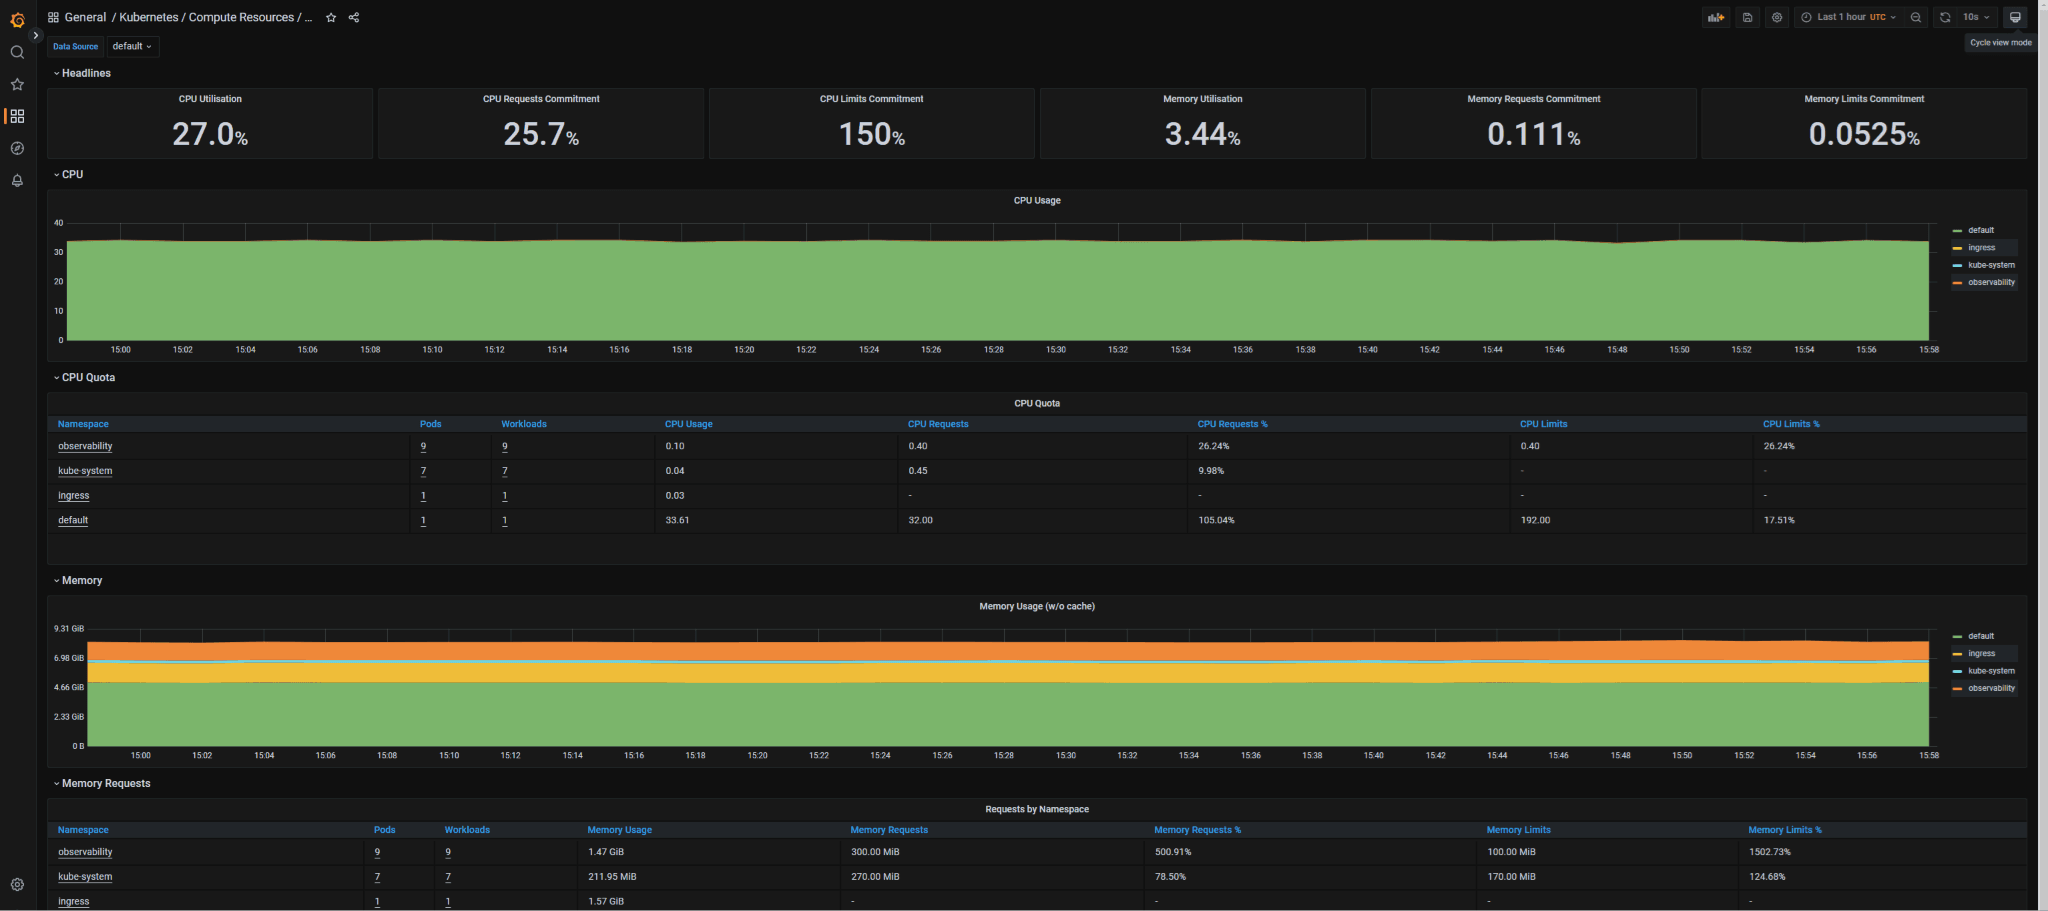Image resolution: width=2048 pixels, height=911 pixels.
Task: Open the CPU Utilisation panel title
Action: pos(210,99)
